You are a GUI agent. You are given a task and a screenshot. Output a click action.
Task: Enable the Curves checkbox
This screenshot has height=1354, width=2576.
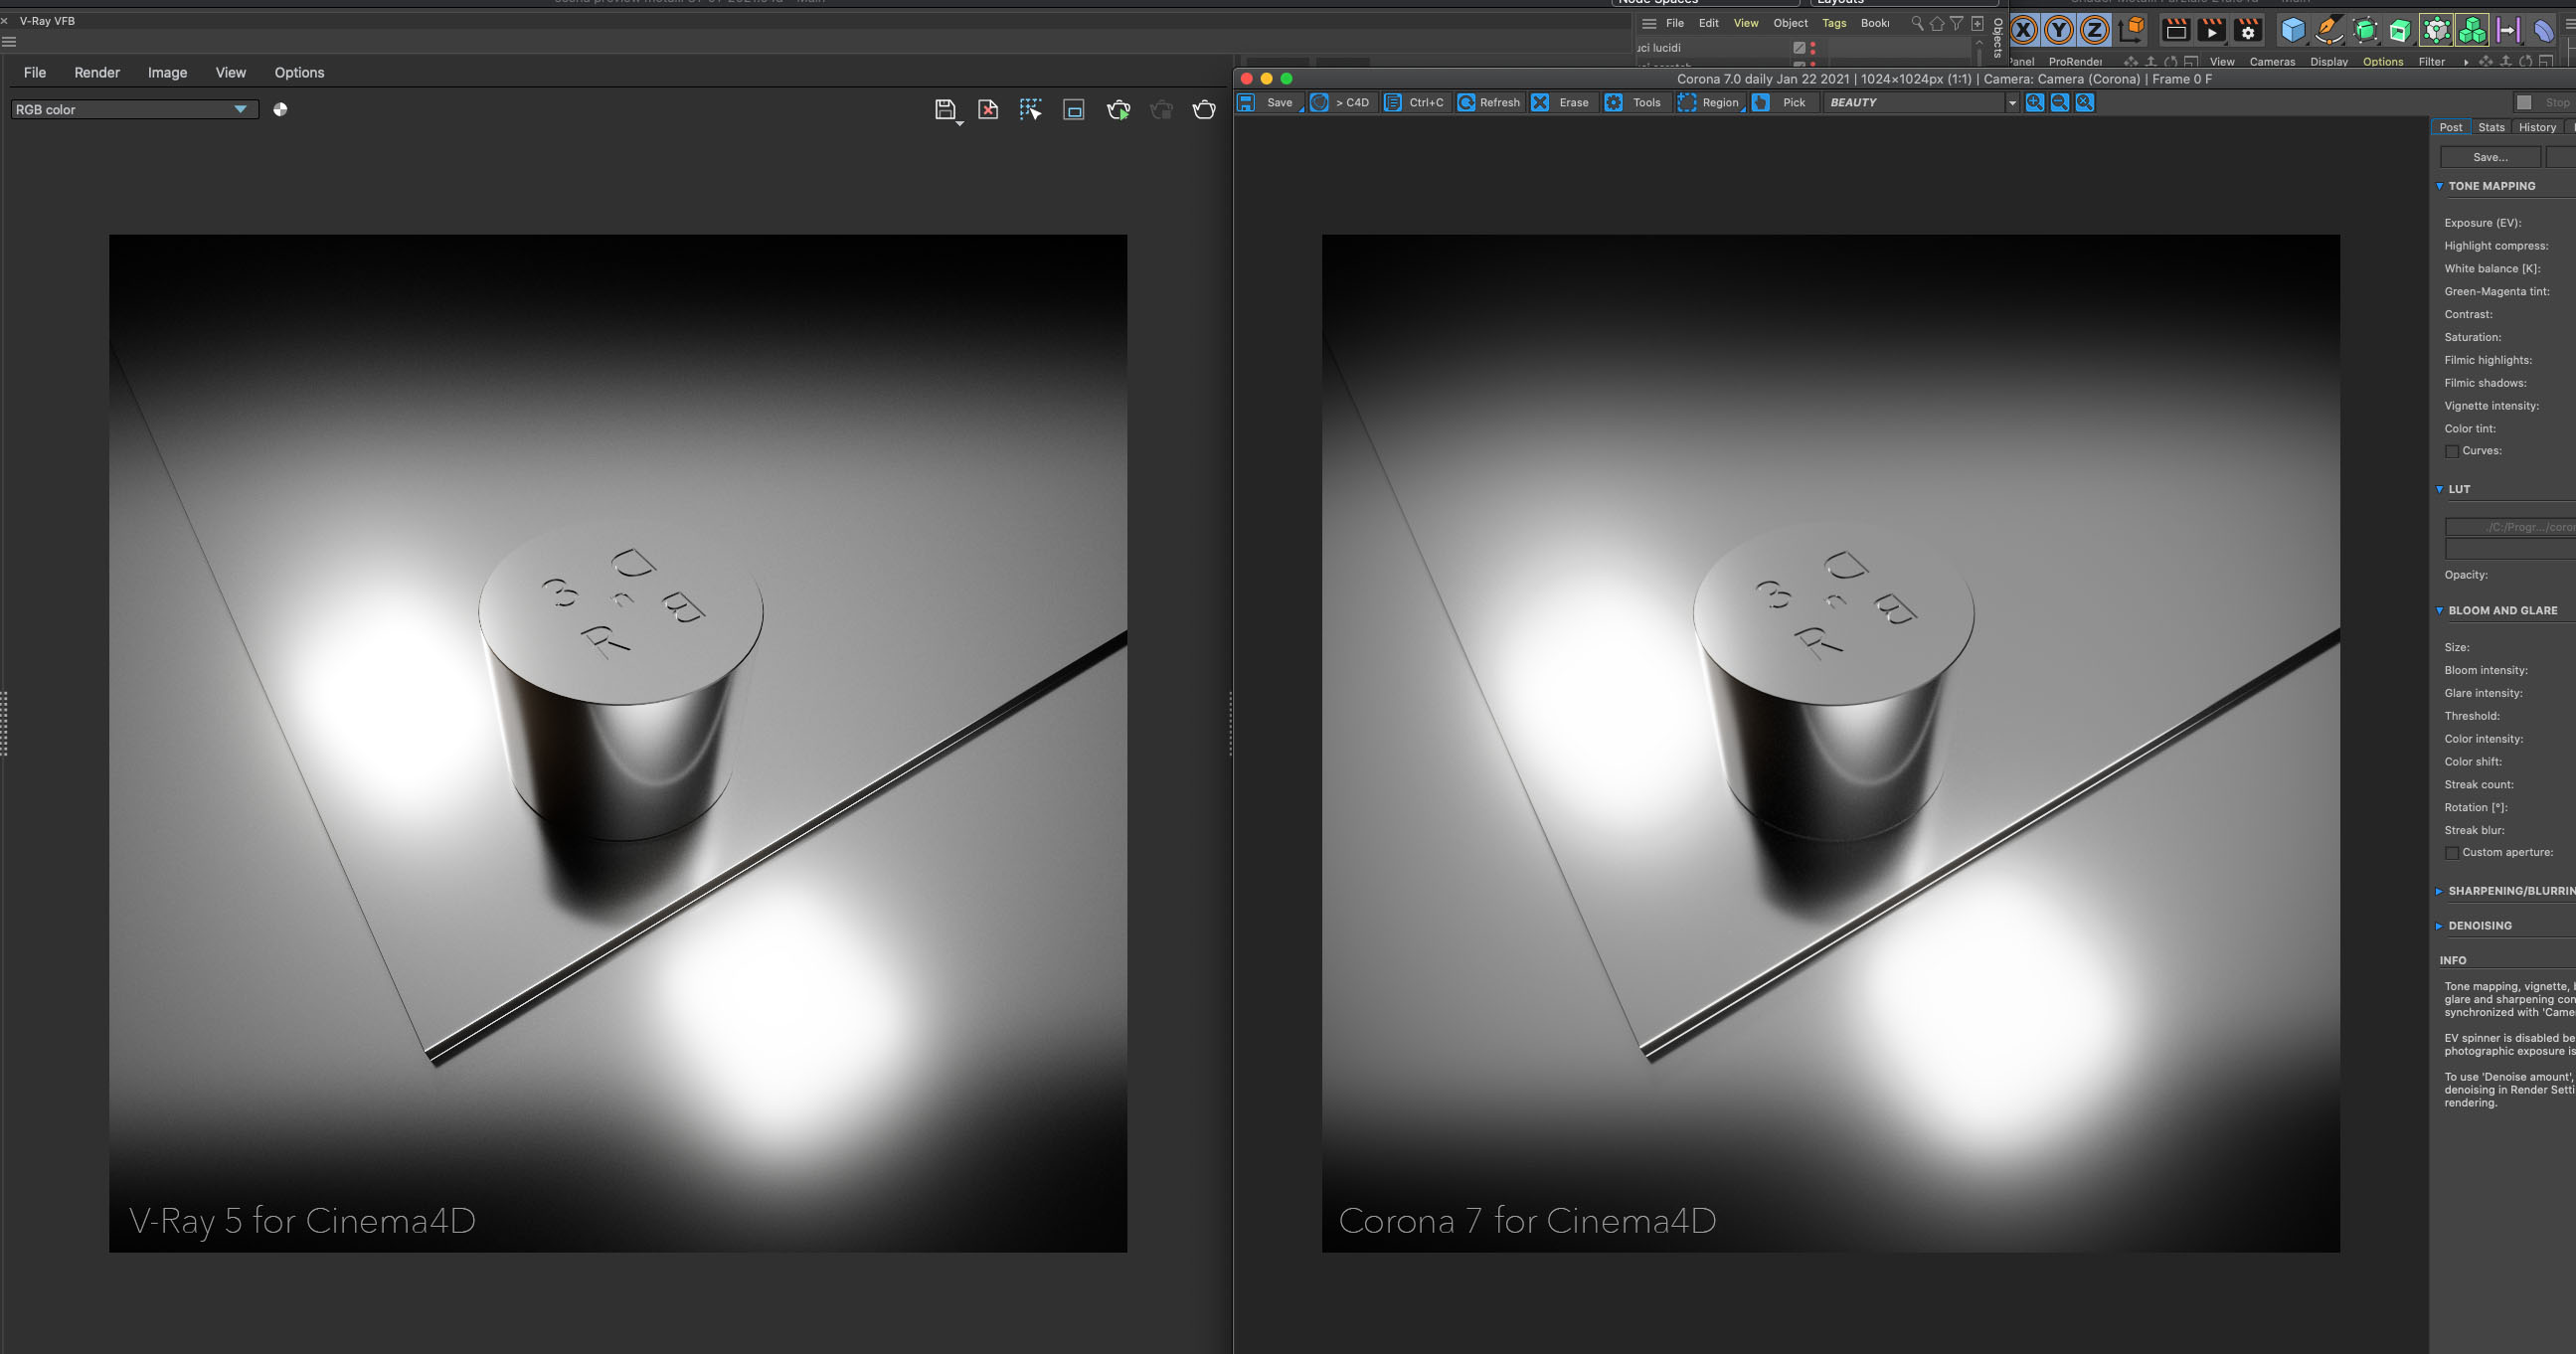[x=2452, y=452]
